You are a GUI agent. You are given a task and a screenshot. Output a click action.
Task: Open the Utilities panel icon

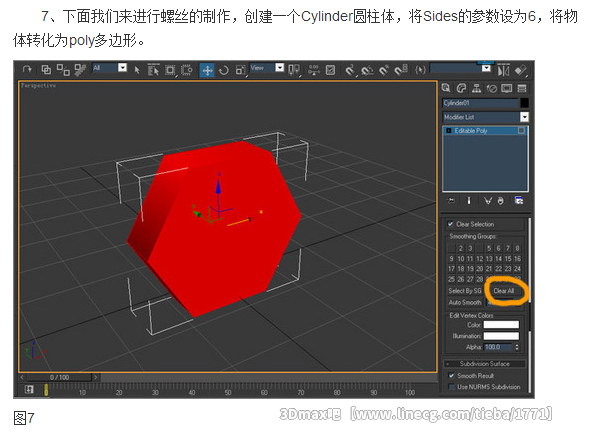(522, 88)
